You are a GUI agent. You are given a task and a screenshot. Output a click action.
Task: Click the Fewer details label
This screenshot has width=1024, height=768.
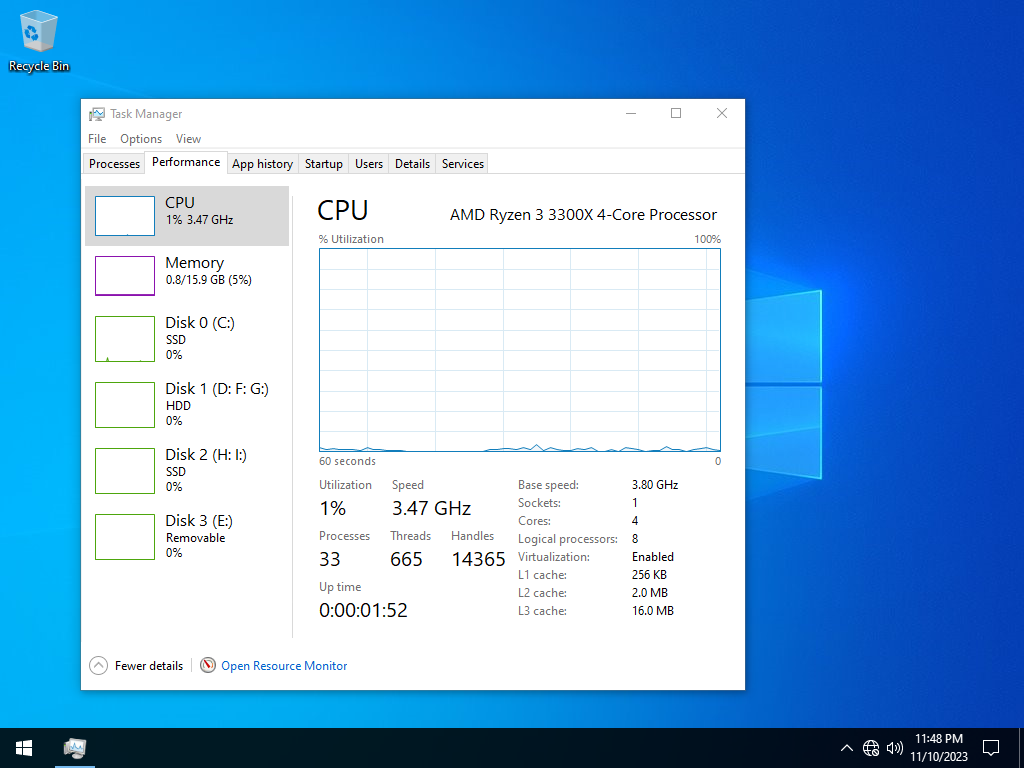coord(149,665)
